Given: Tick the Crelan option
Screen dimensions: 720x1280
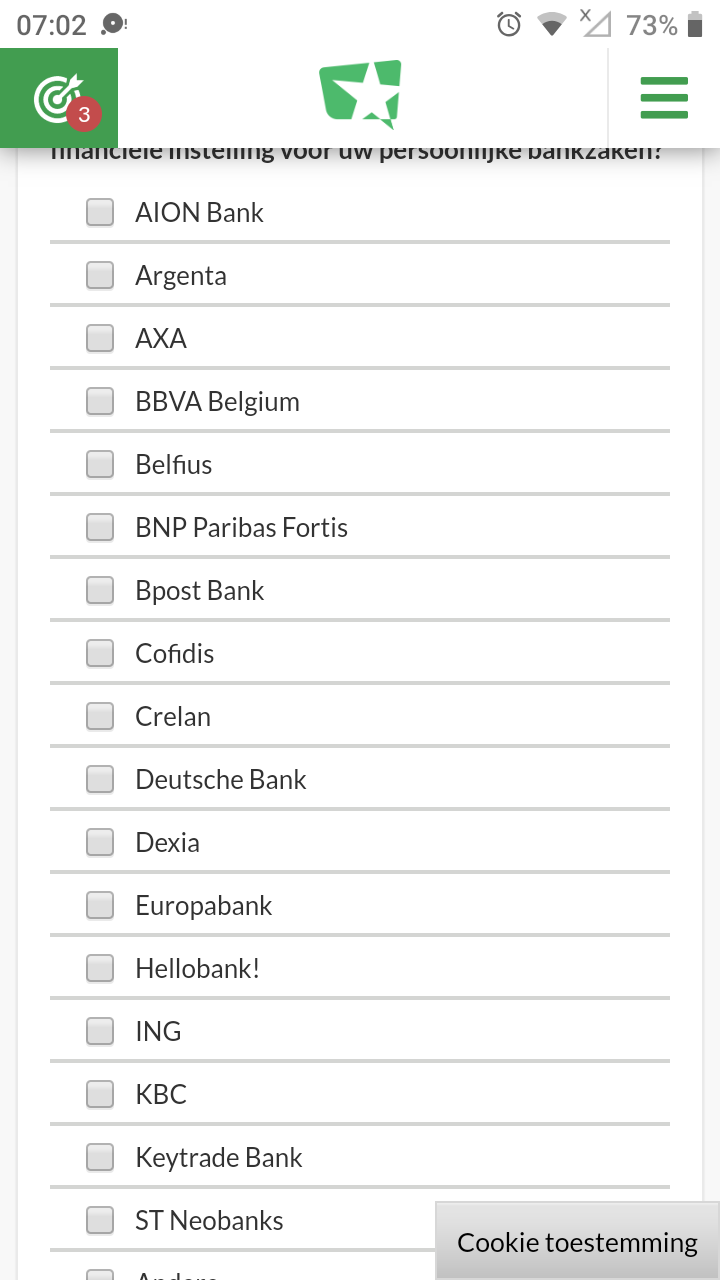Looking at the screenshot, I should pyautogui.click(x=100, y=716).
